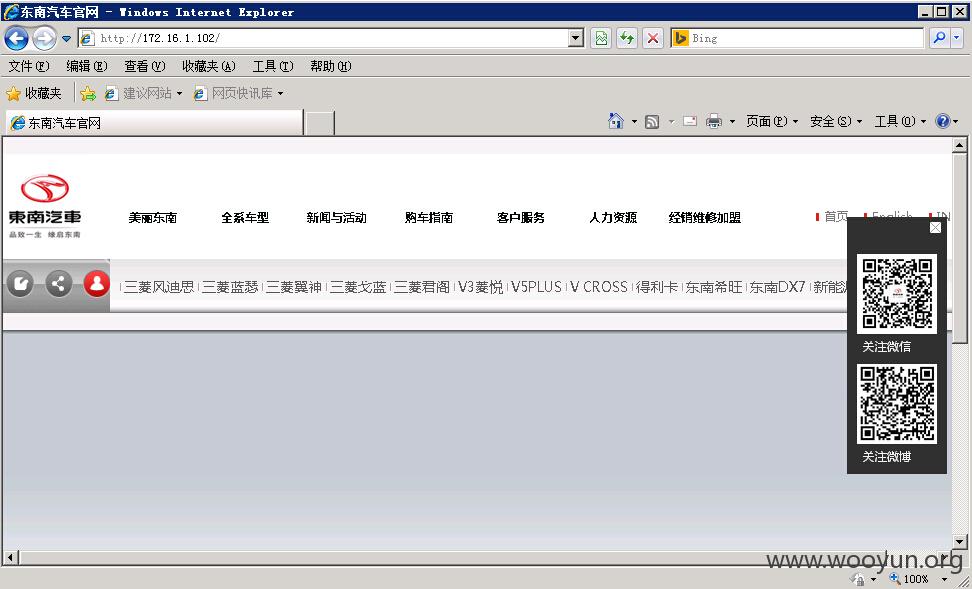Close the QR code popup panel
The width and height of the screenshot is (972, 589).
tap(935, 228)
